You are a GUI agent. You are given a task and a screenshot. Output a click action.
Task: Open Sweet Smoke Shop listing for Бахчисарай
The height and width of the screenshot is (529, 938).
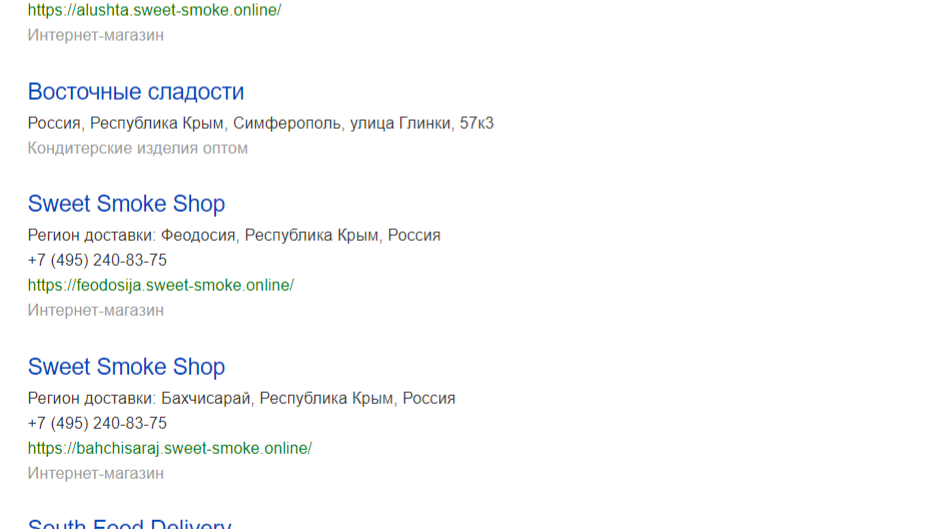coord(126,367)
